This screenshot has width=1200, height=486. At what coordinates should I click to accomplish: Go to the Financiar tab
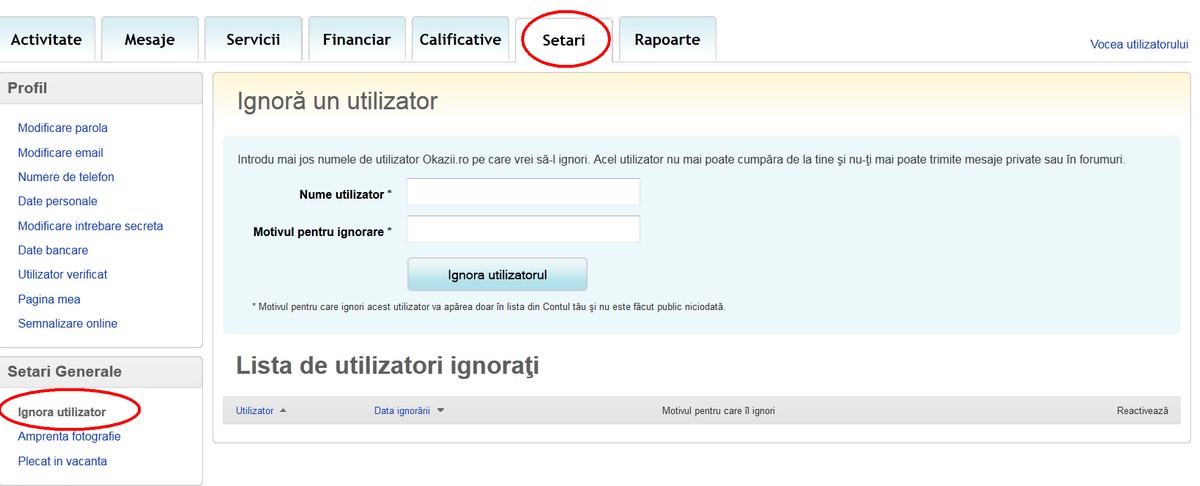point(356,40)
